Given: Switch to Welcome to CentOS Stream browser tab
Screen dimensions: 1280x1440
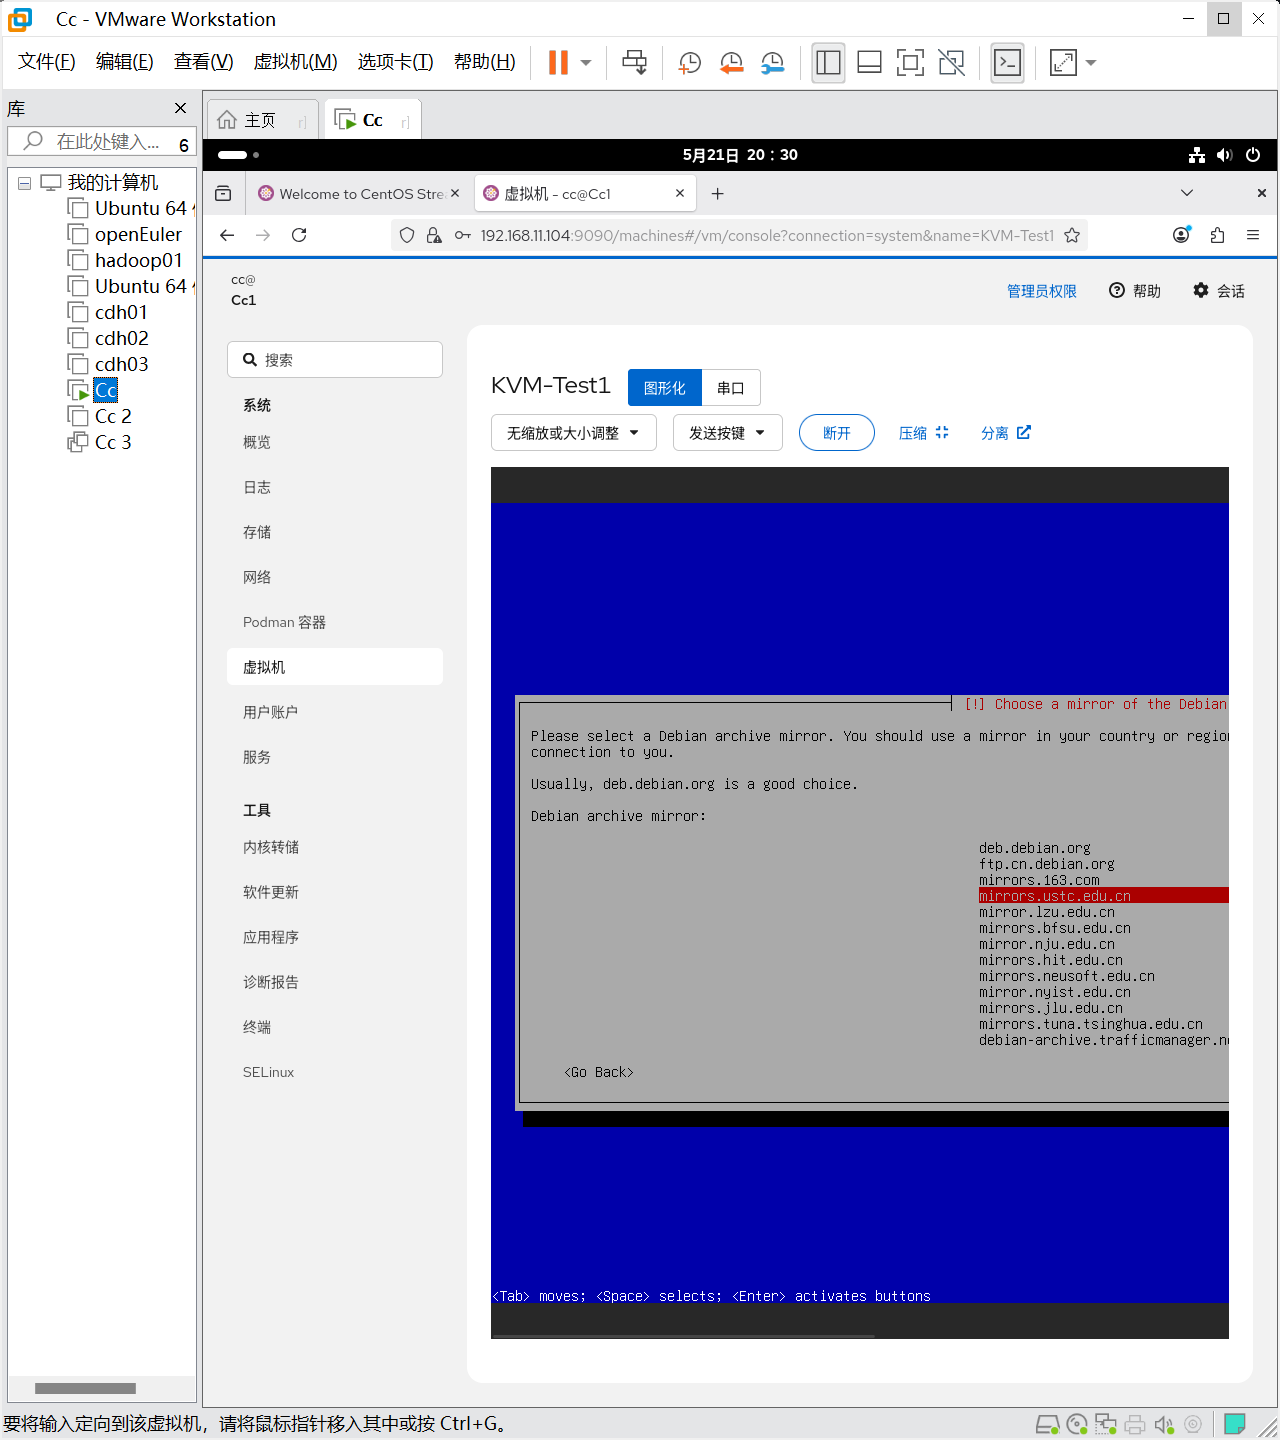Looking at the screenshot, I should coord(359,194).
